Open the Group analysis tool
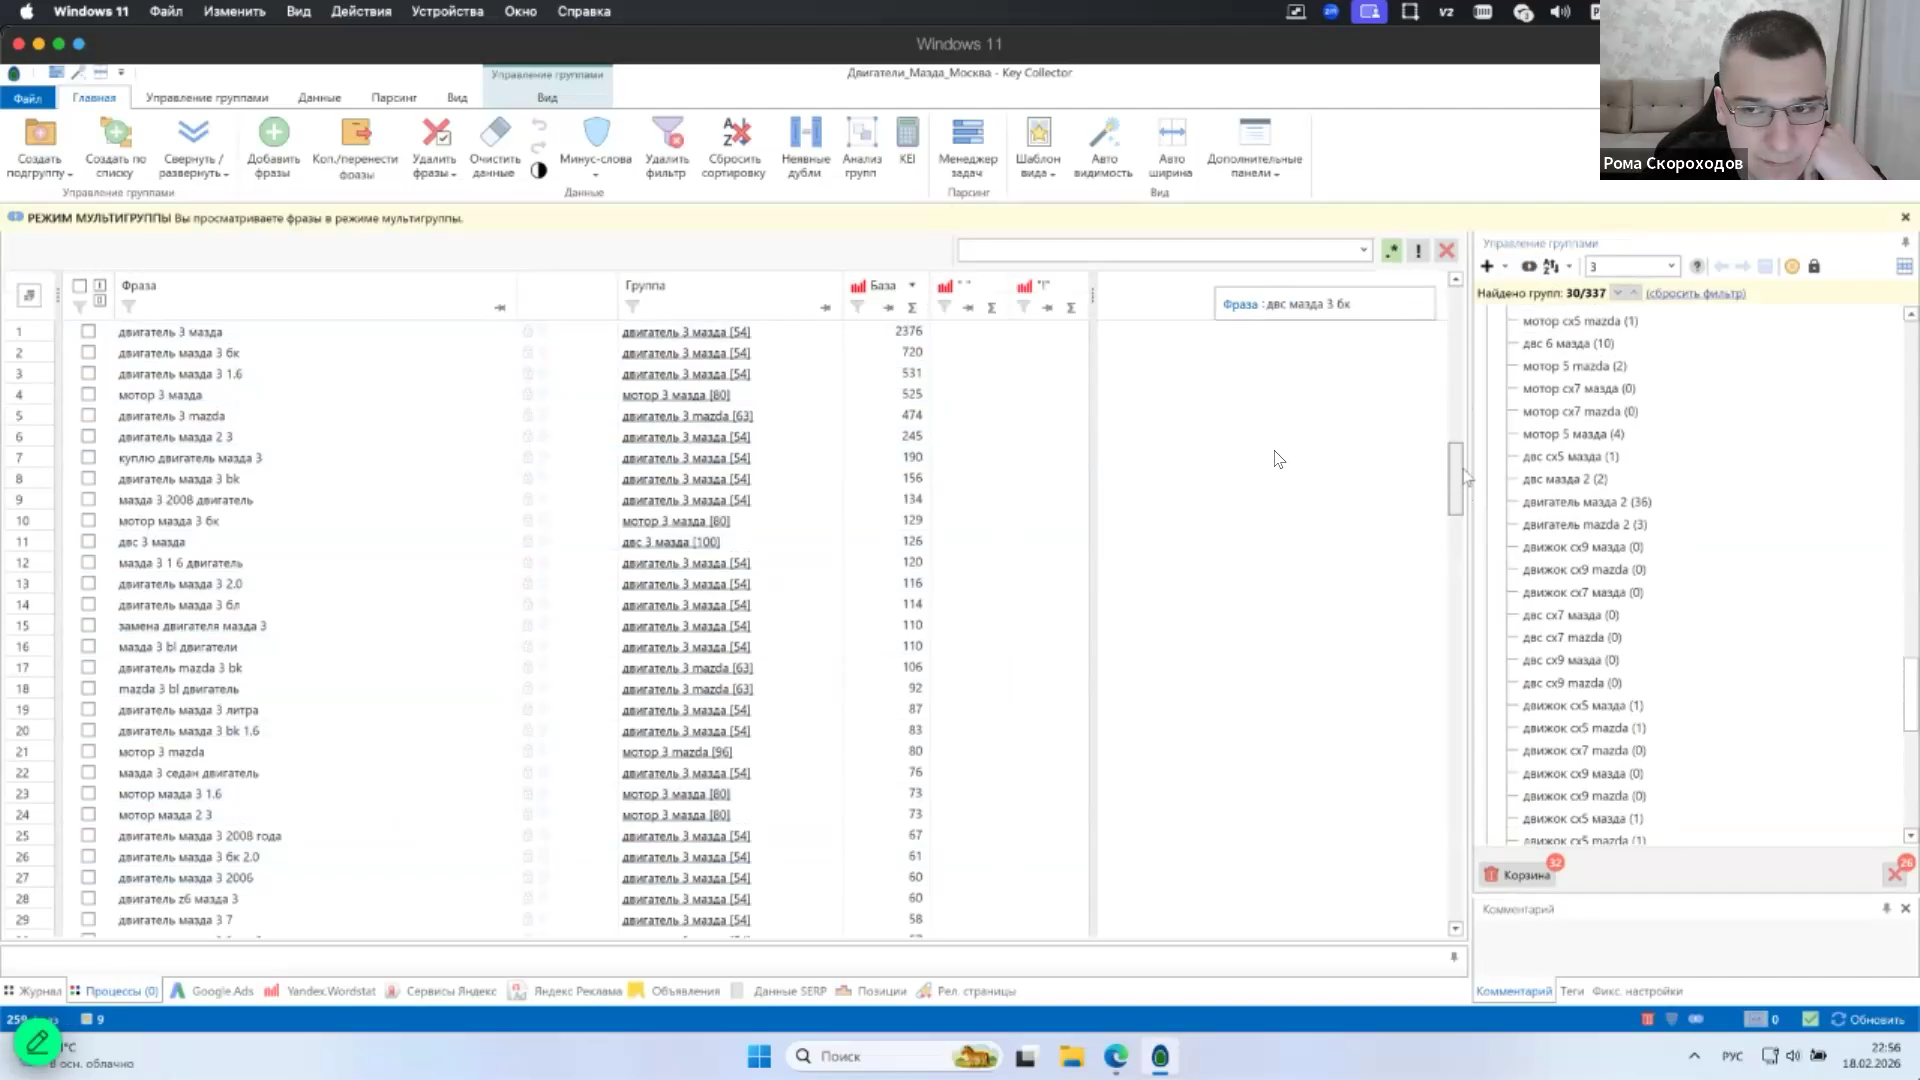Image resolution: width=1920 pixels, height=1080 pixels. 861,132
